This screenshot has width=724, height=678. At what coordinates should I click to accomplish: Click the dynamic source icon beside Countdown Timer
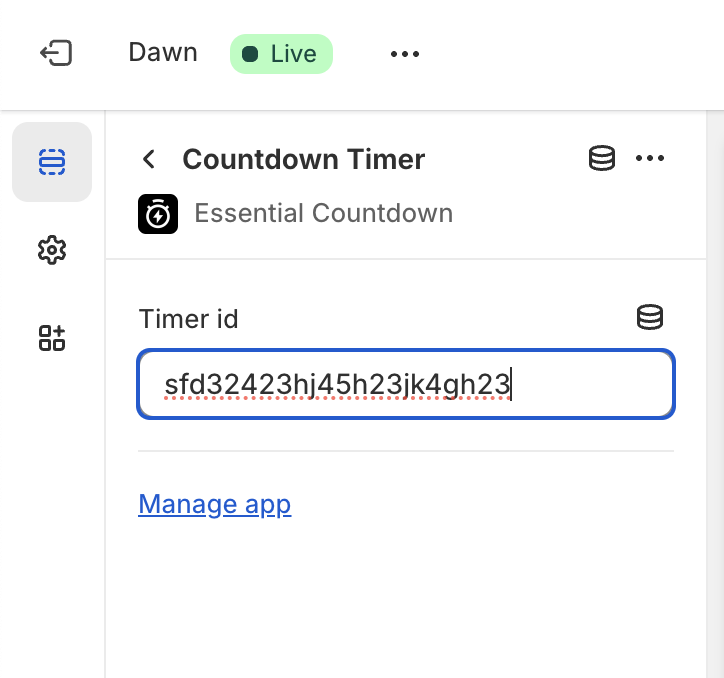(x=602, y=158)
